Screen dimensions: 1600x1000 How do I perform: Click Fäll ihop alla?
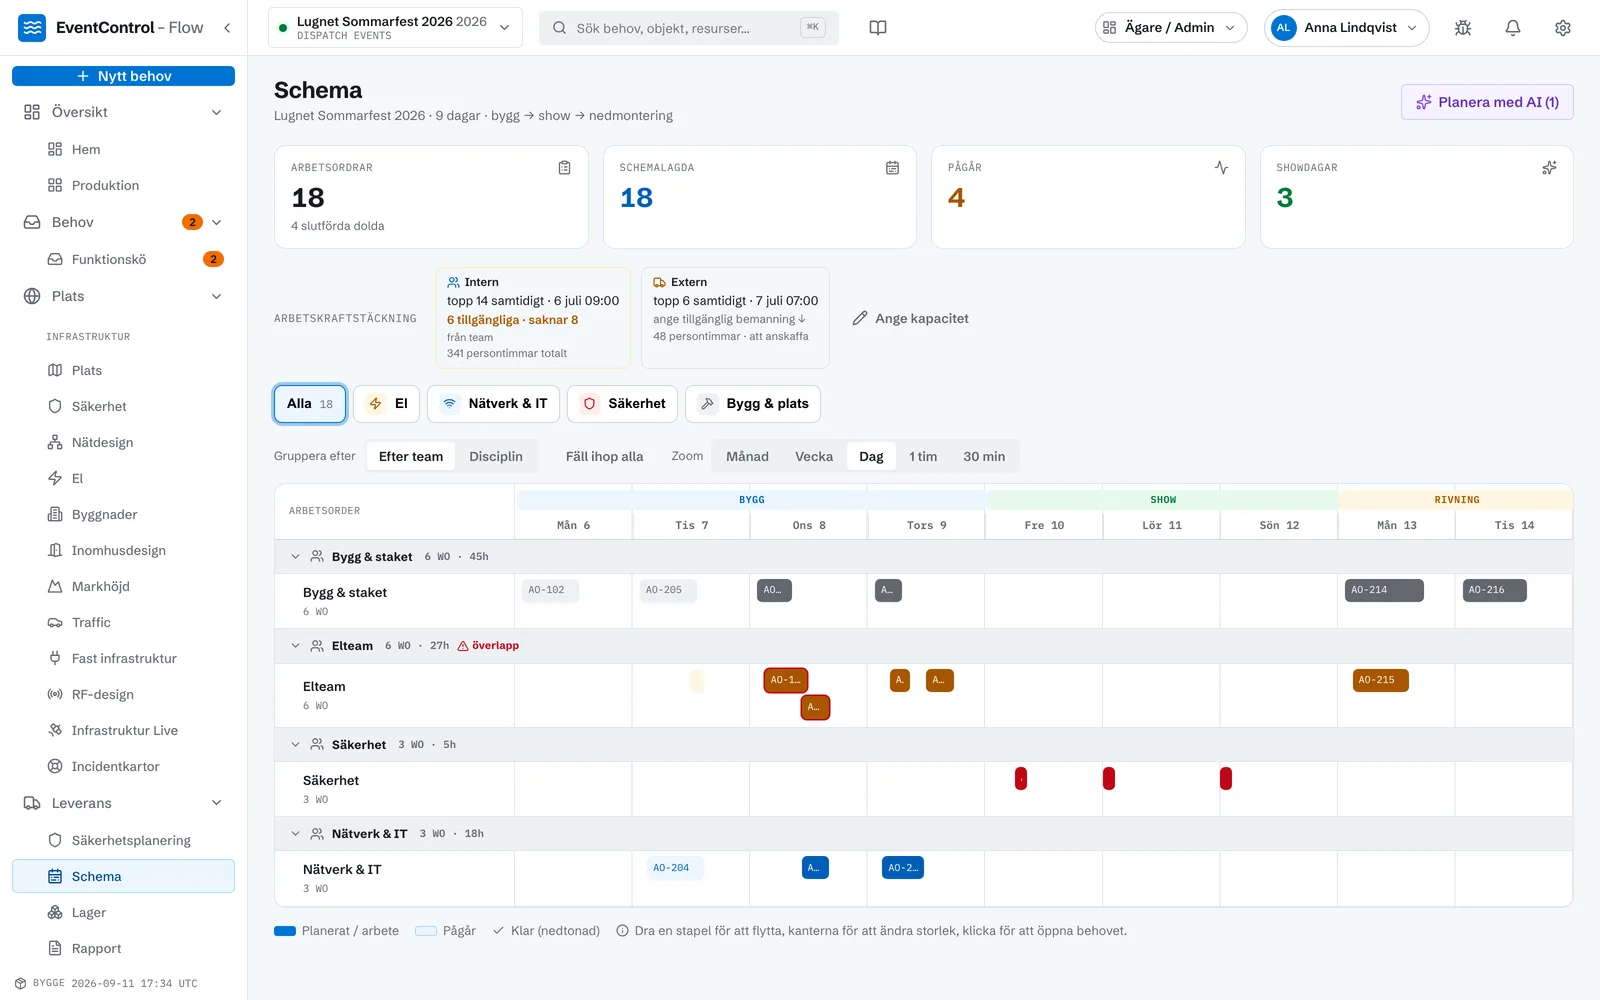coord(604,457)
